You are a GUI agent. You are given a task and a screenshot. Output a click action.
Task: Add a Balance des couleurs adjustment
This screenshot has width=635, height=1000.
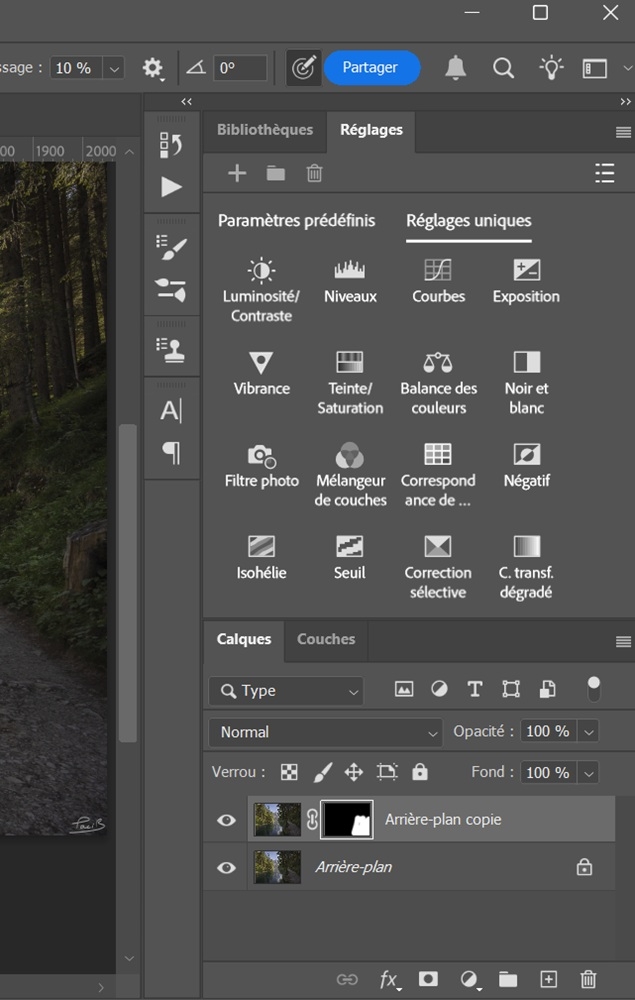pyautogui.click(x=438, y=383)
